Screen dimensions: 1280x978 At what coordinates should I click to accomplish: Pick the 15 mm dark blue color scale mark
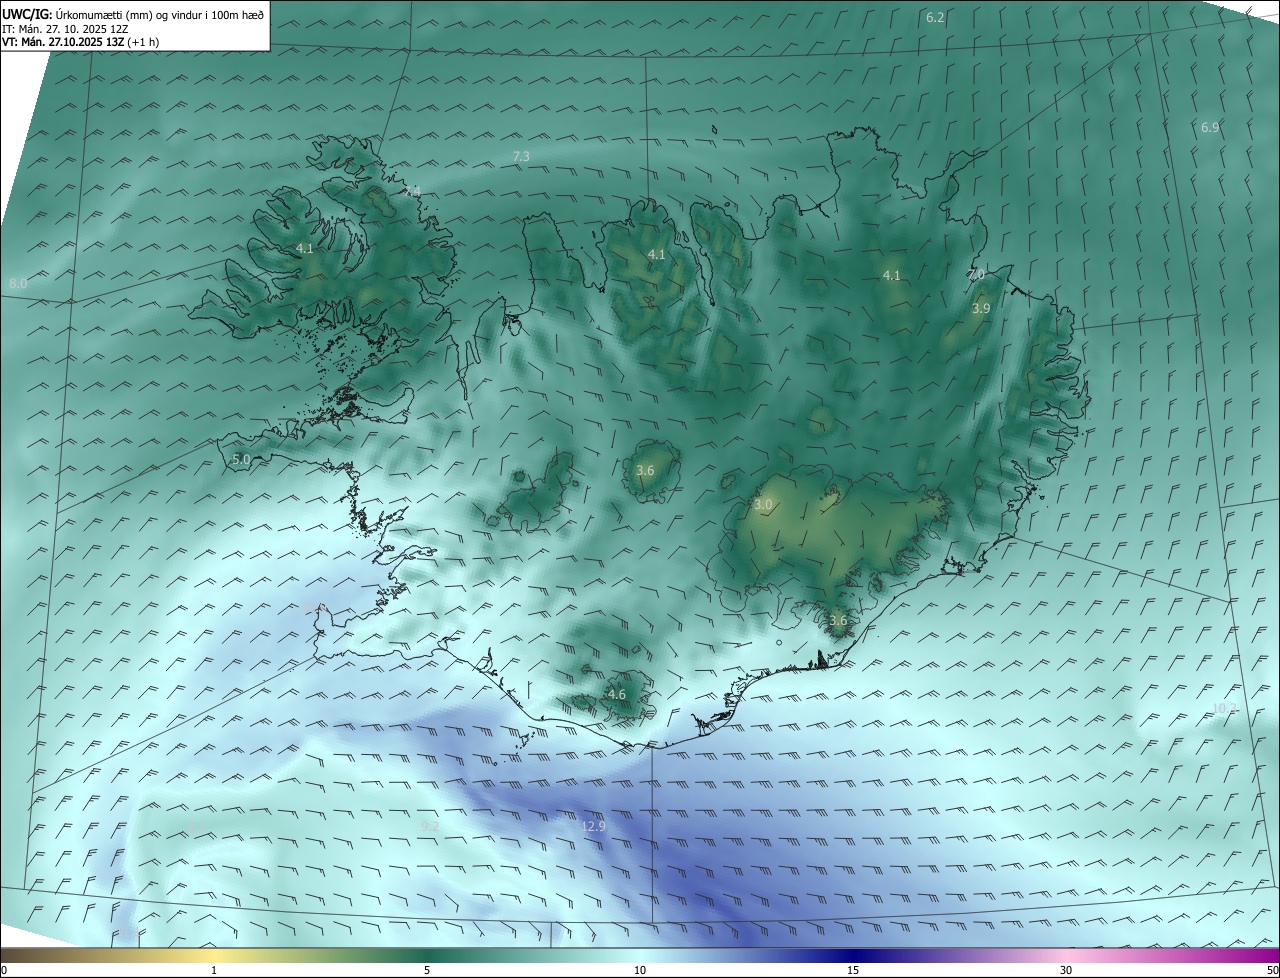(x=853, y=970)
